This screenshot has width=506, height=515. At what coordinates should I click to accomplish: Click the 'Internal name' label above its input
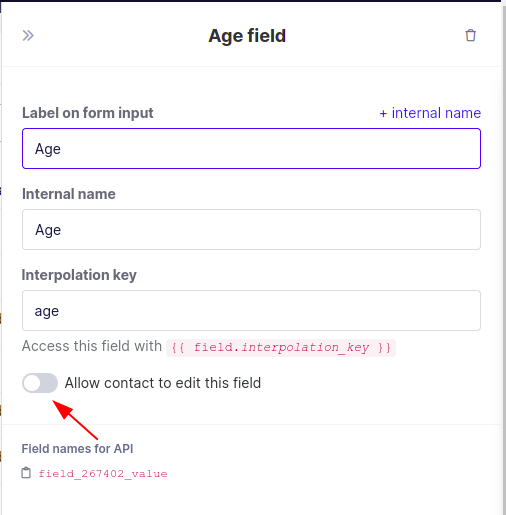pos(69,194)
